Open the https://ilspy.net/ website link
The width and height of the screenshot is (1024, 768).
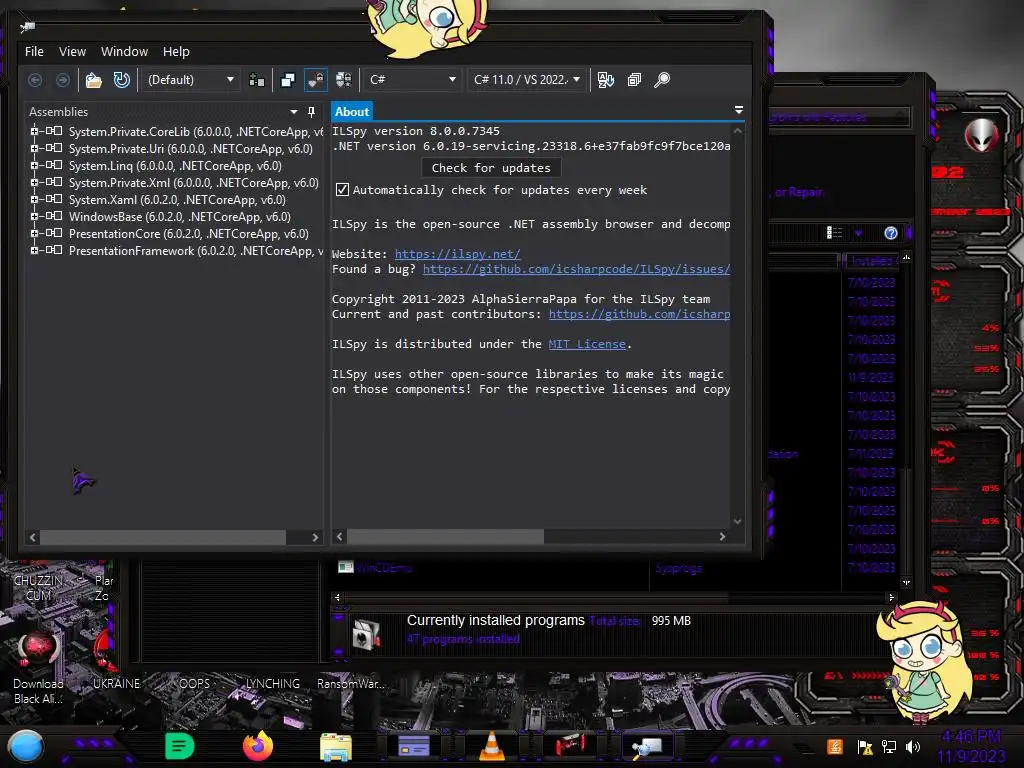click(458, 254)
